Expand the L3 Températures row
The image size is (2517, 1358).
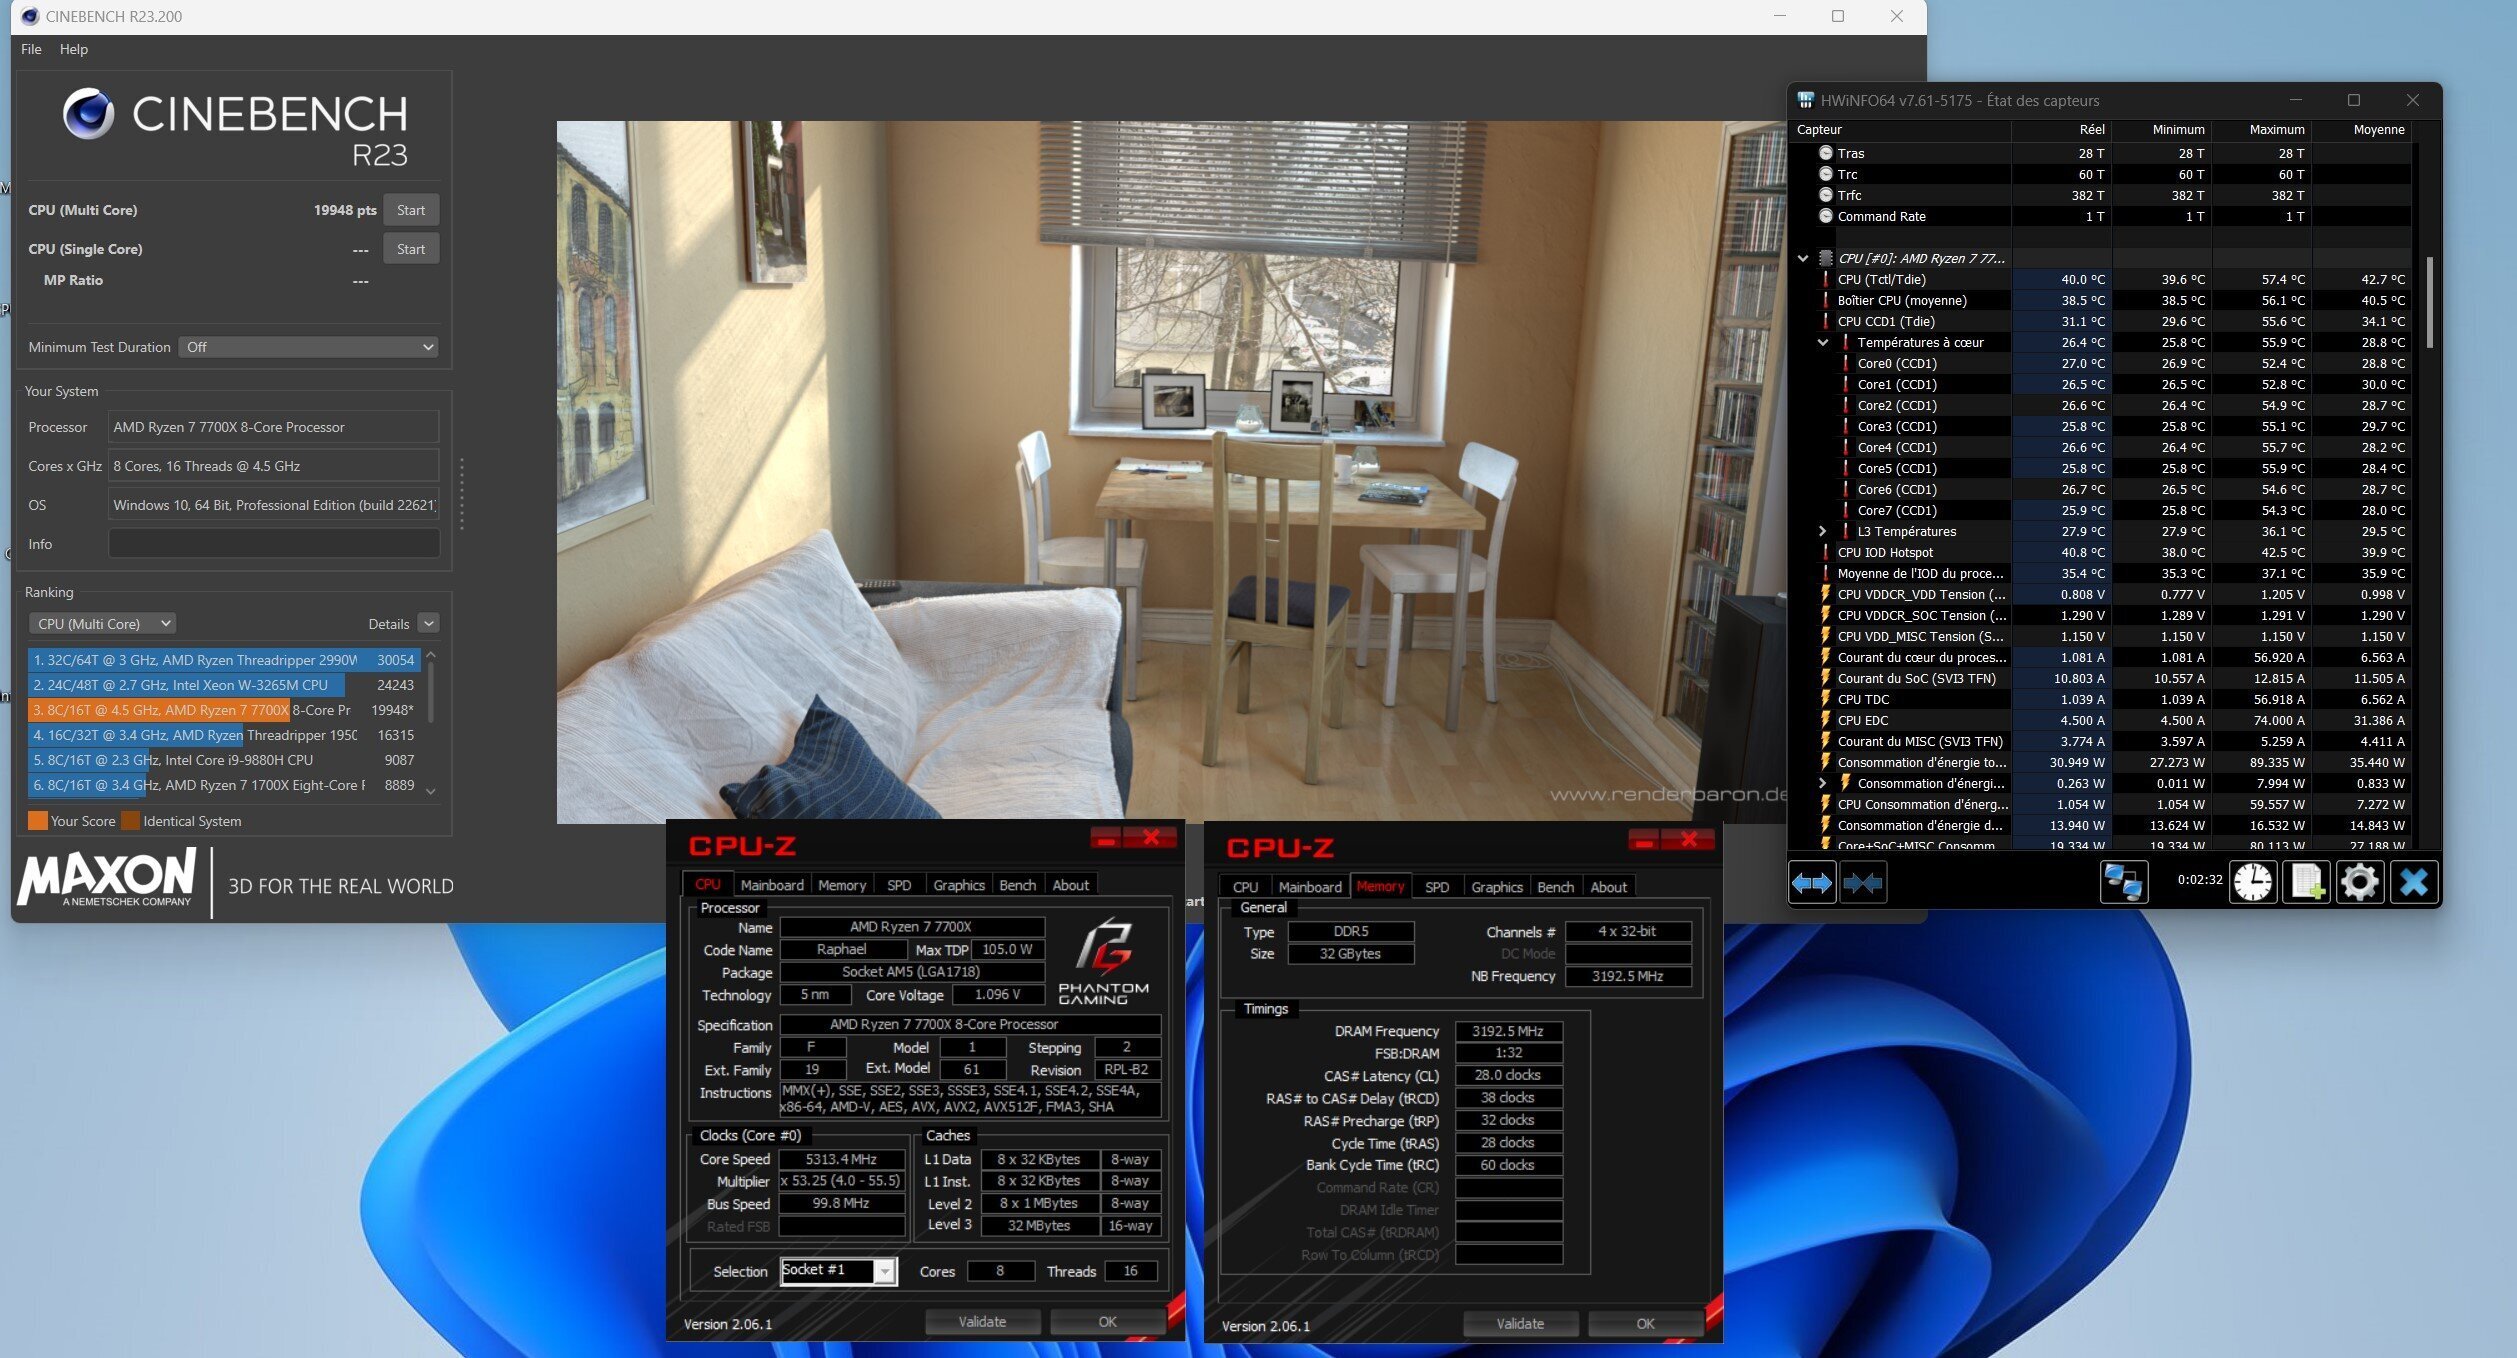coord(1823,531)
